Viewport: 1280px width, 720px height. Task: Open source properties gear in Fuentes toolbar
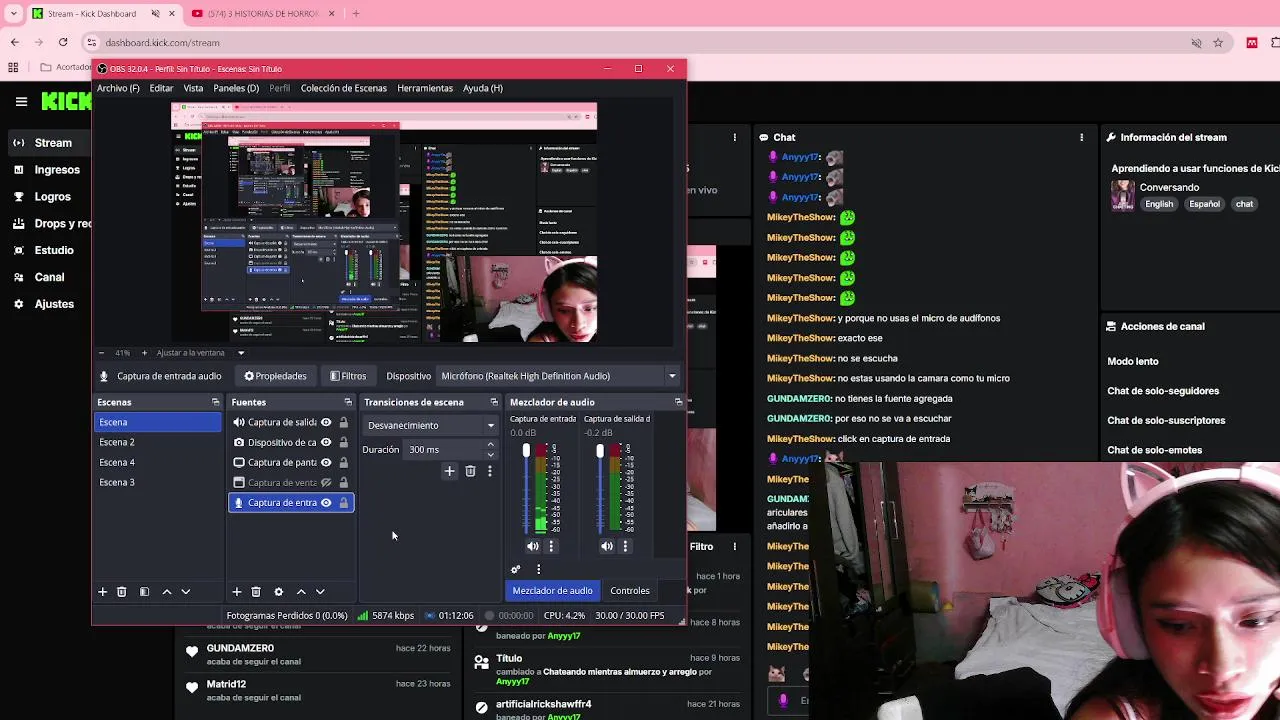coord(279,592)
